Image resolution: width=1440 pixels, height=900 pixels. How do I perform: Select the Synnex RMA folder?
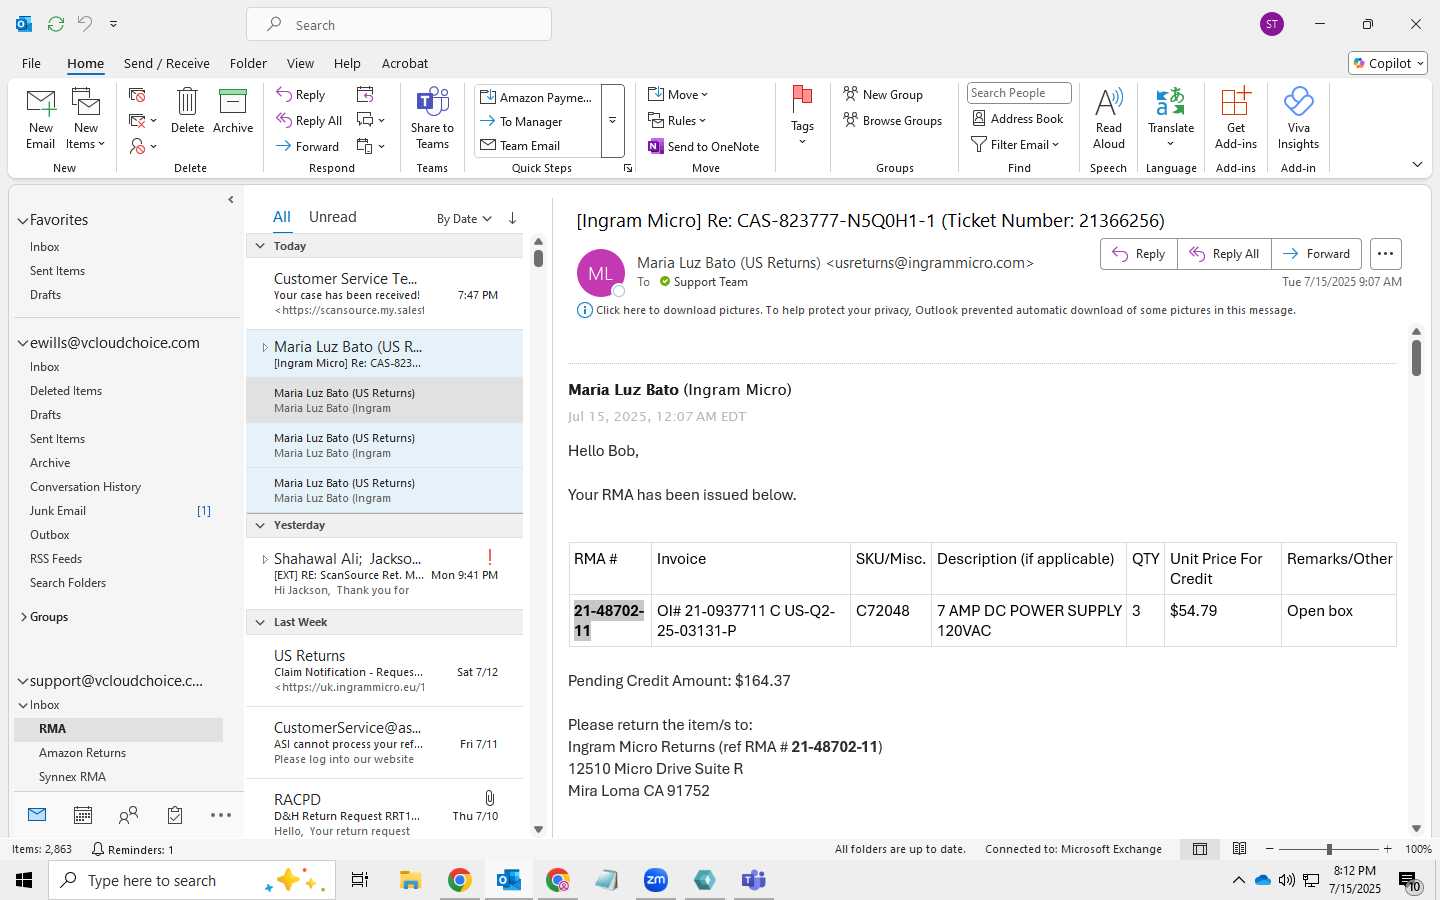(118, 777)
